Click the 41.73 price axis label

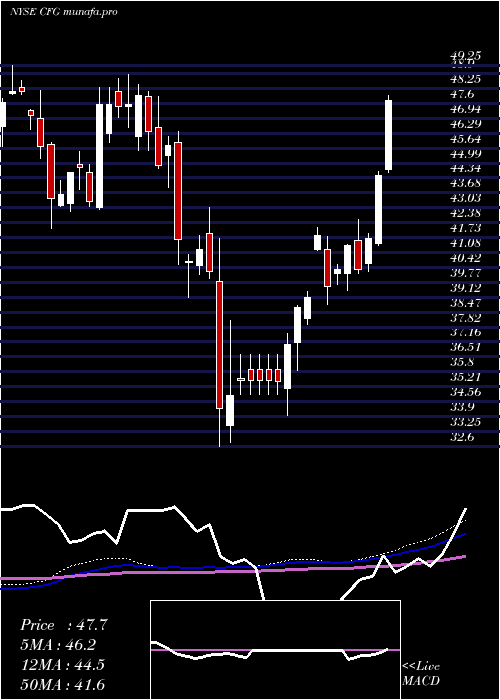click(466, 228)
